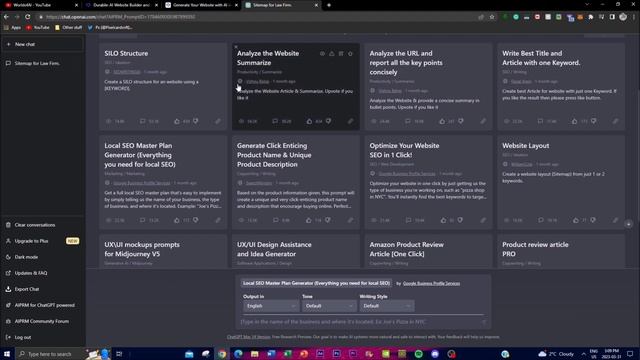Open comments on SILO Structure card

[142, 121]
